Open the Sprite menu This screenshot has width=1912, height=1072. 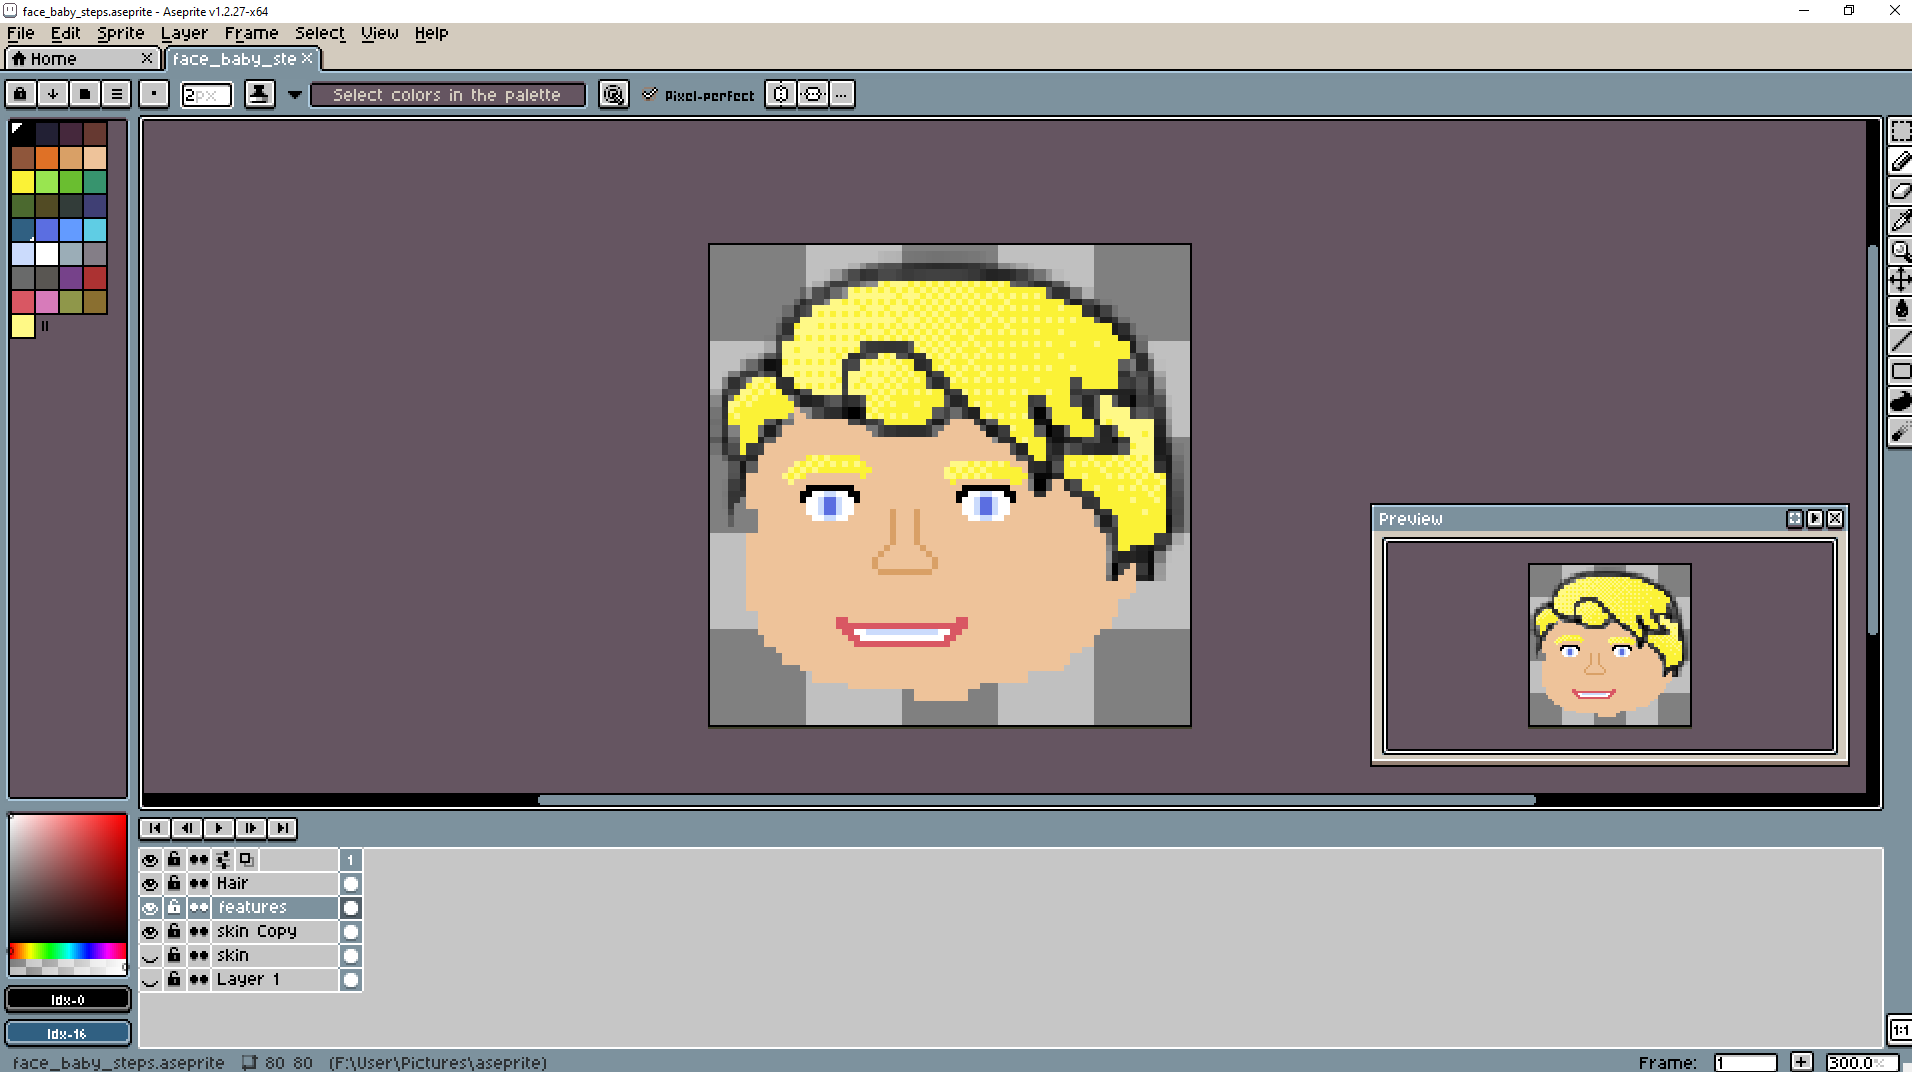coord(120,33)
